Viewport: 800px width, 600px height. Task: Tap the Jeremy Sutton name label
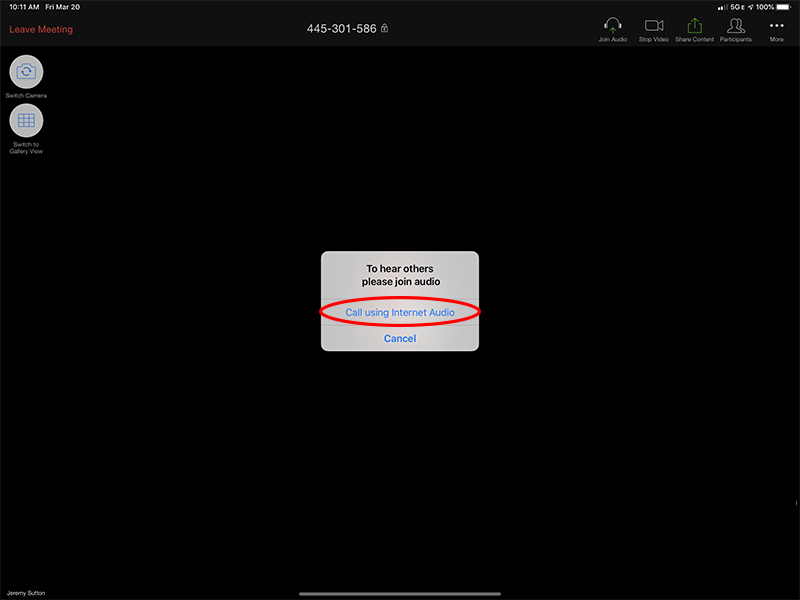tap(26, 593)
